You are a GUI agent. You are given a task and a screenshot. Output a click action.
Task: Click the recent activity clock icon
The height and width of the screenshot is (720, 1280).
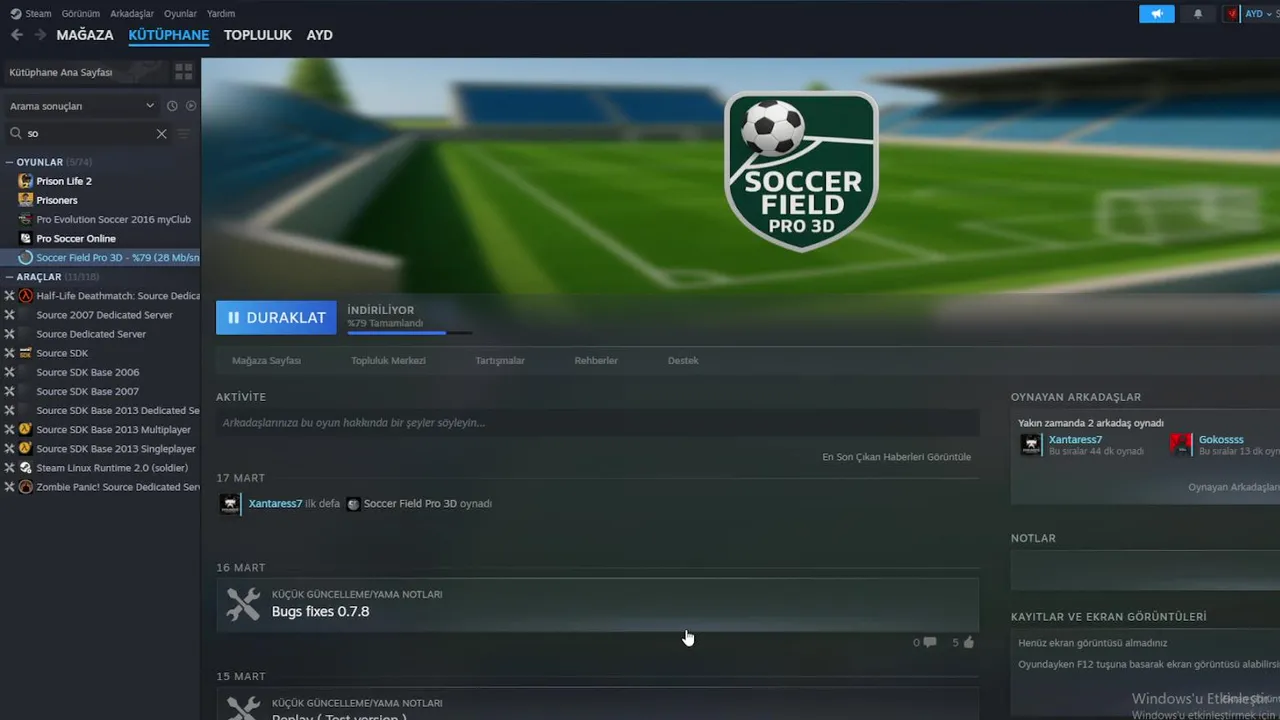click(x=172, y=106)
